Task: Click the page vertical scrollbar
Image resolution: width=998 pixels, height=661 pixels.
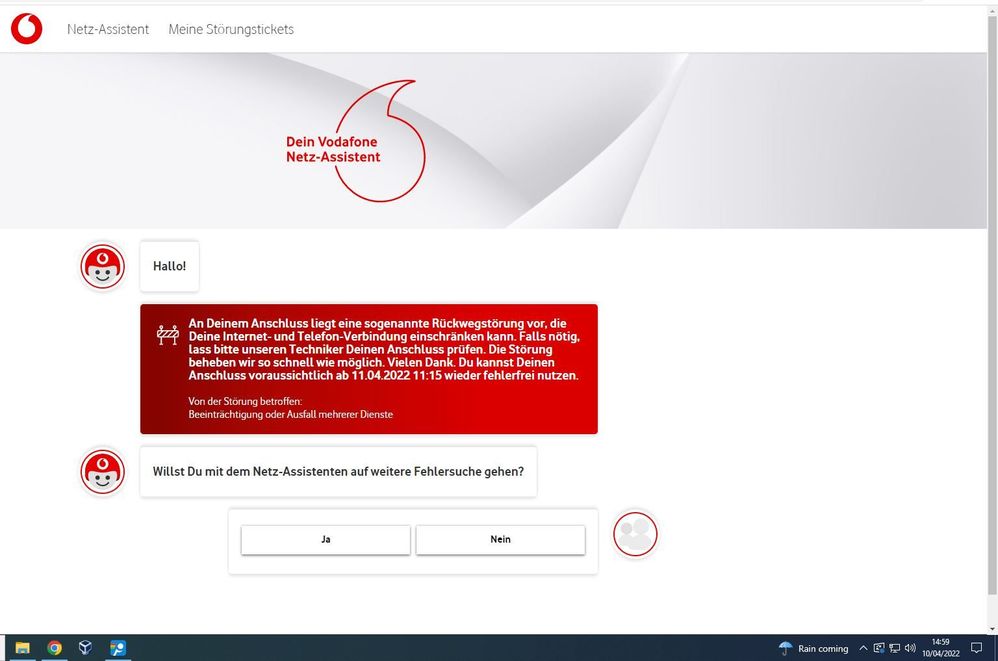Action: 992,305
